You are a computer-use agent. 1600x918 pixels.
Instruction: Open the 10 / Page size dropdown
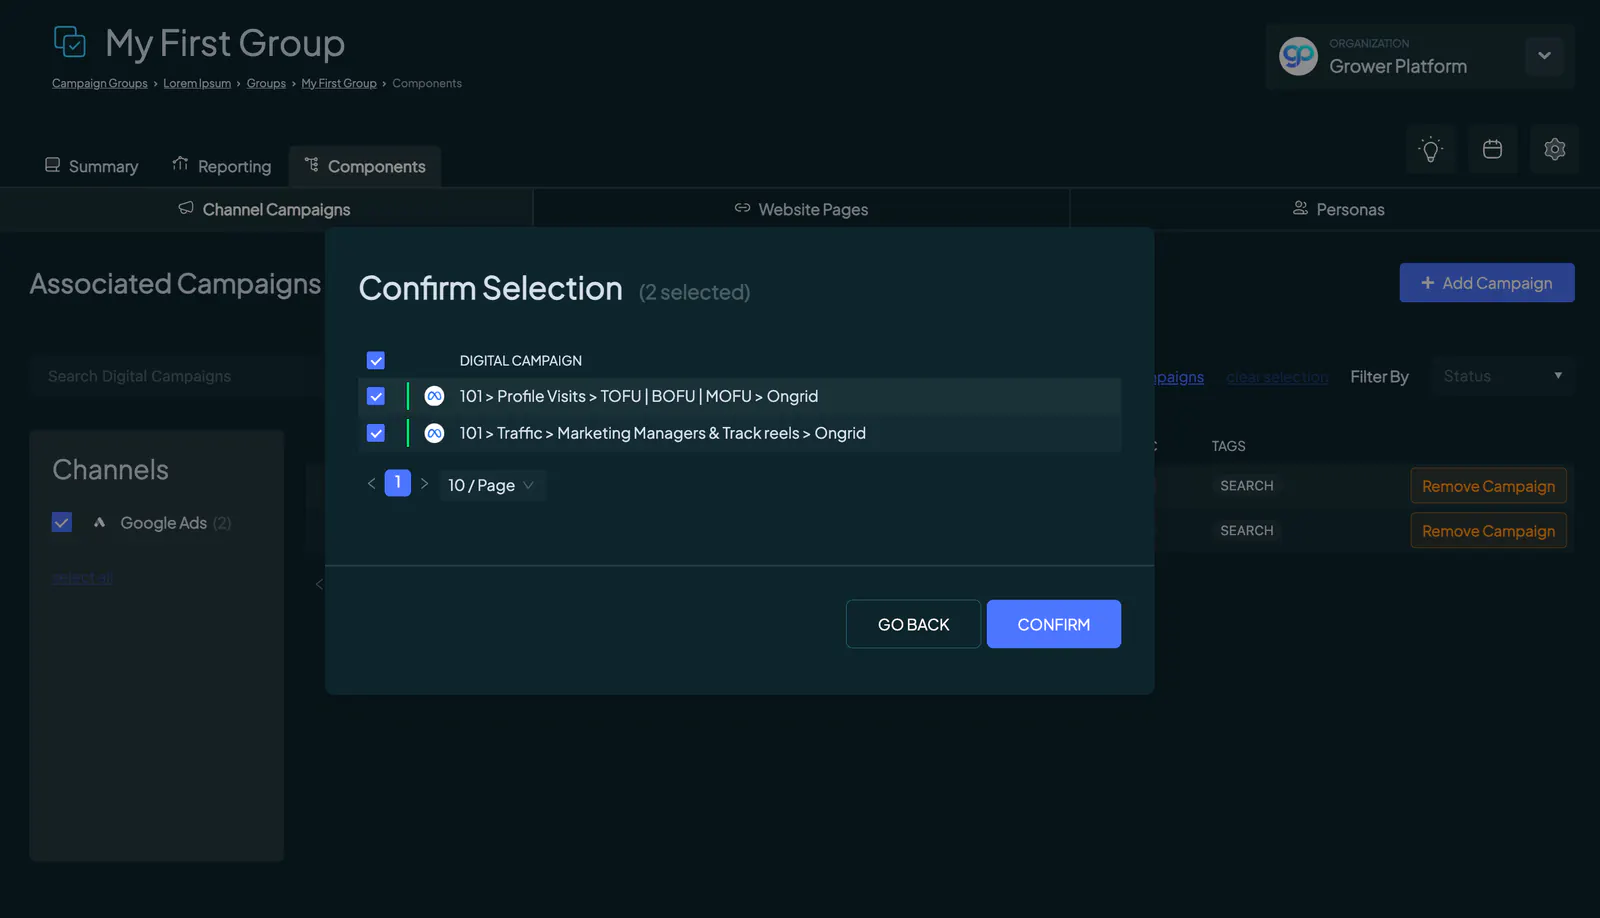coord(492,485)
